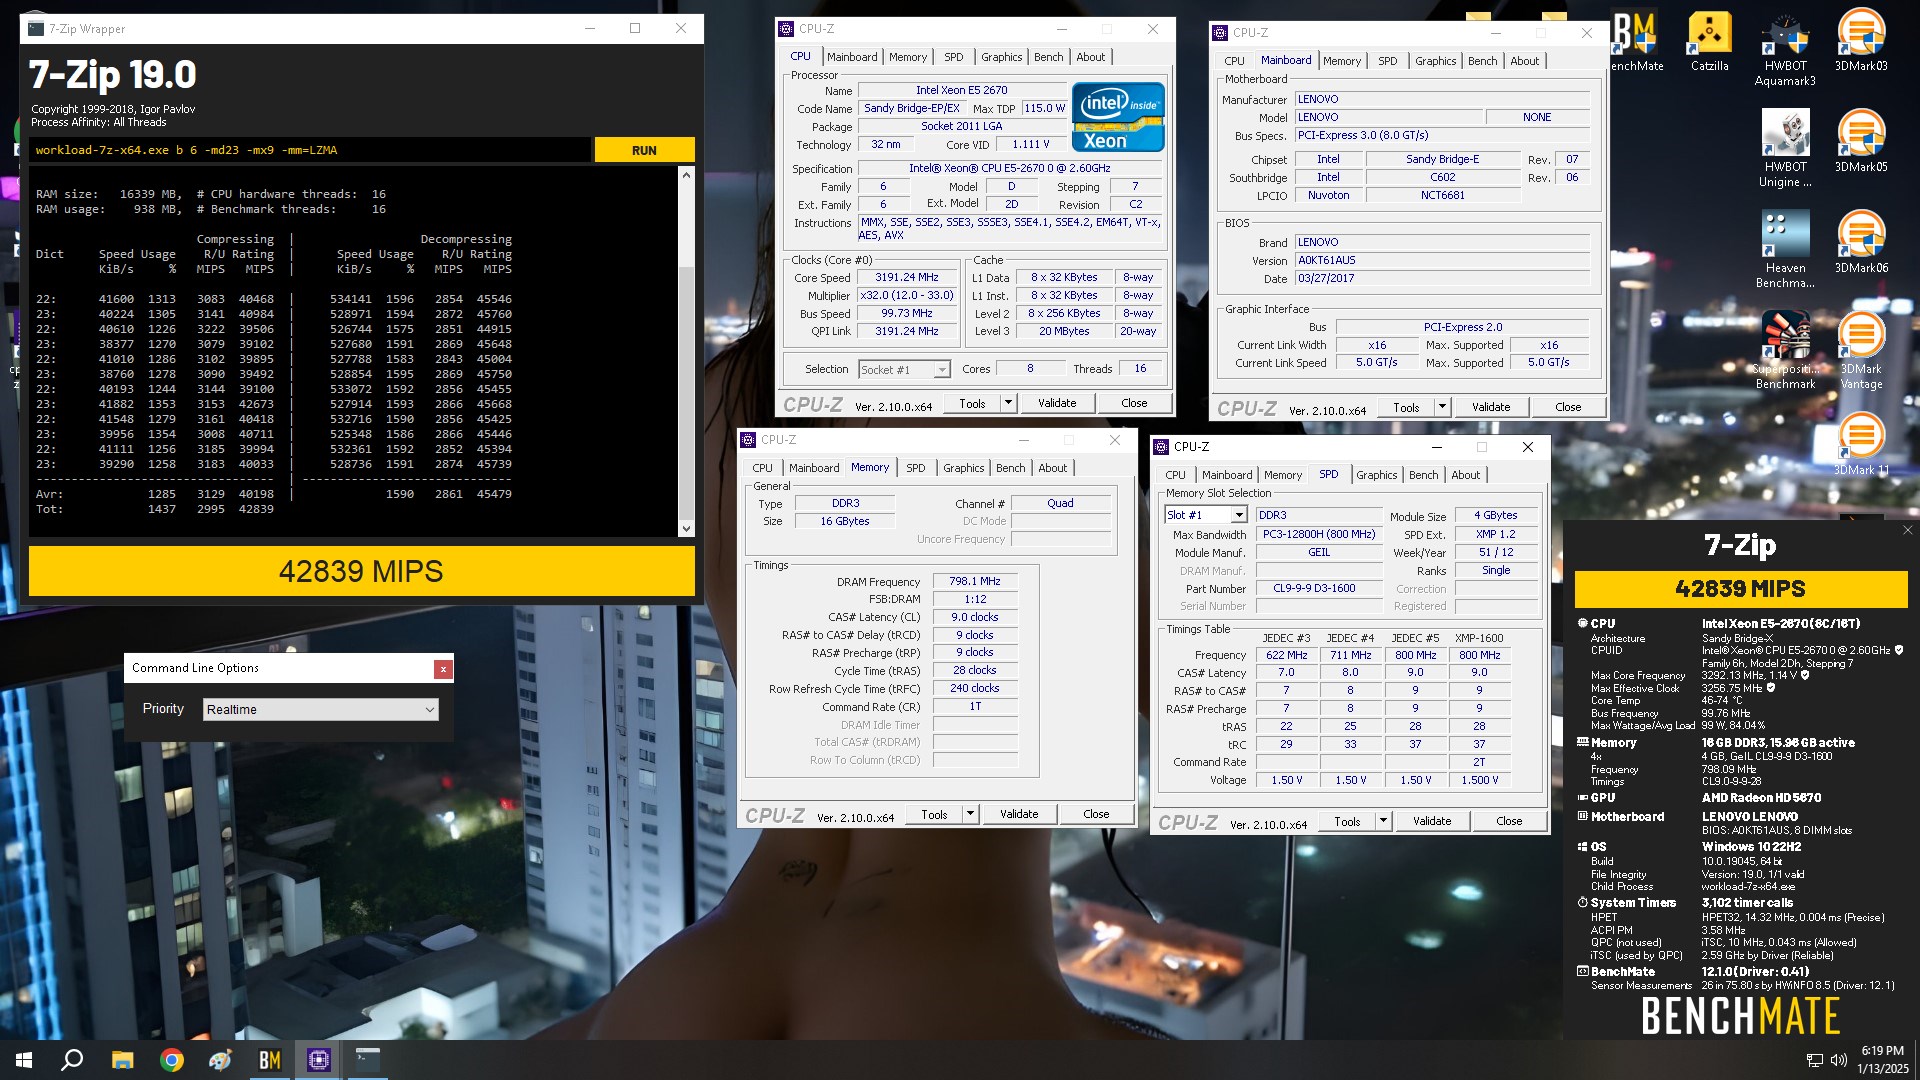Image resolution: width=1920 pixels, height=1080 pixels.
Task: Click the DRAM Frequency value 798.1 MHz
Action: click(x=974, y=581)
